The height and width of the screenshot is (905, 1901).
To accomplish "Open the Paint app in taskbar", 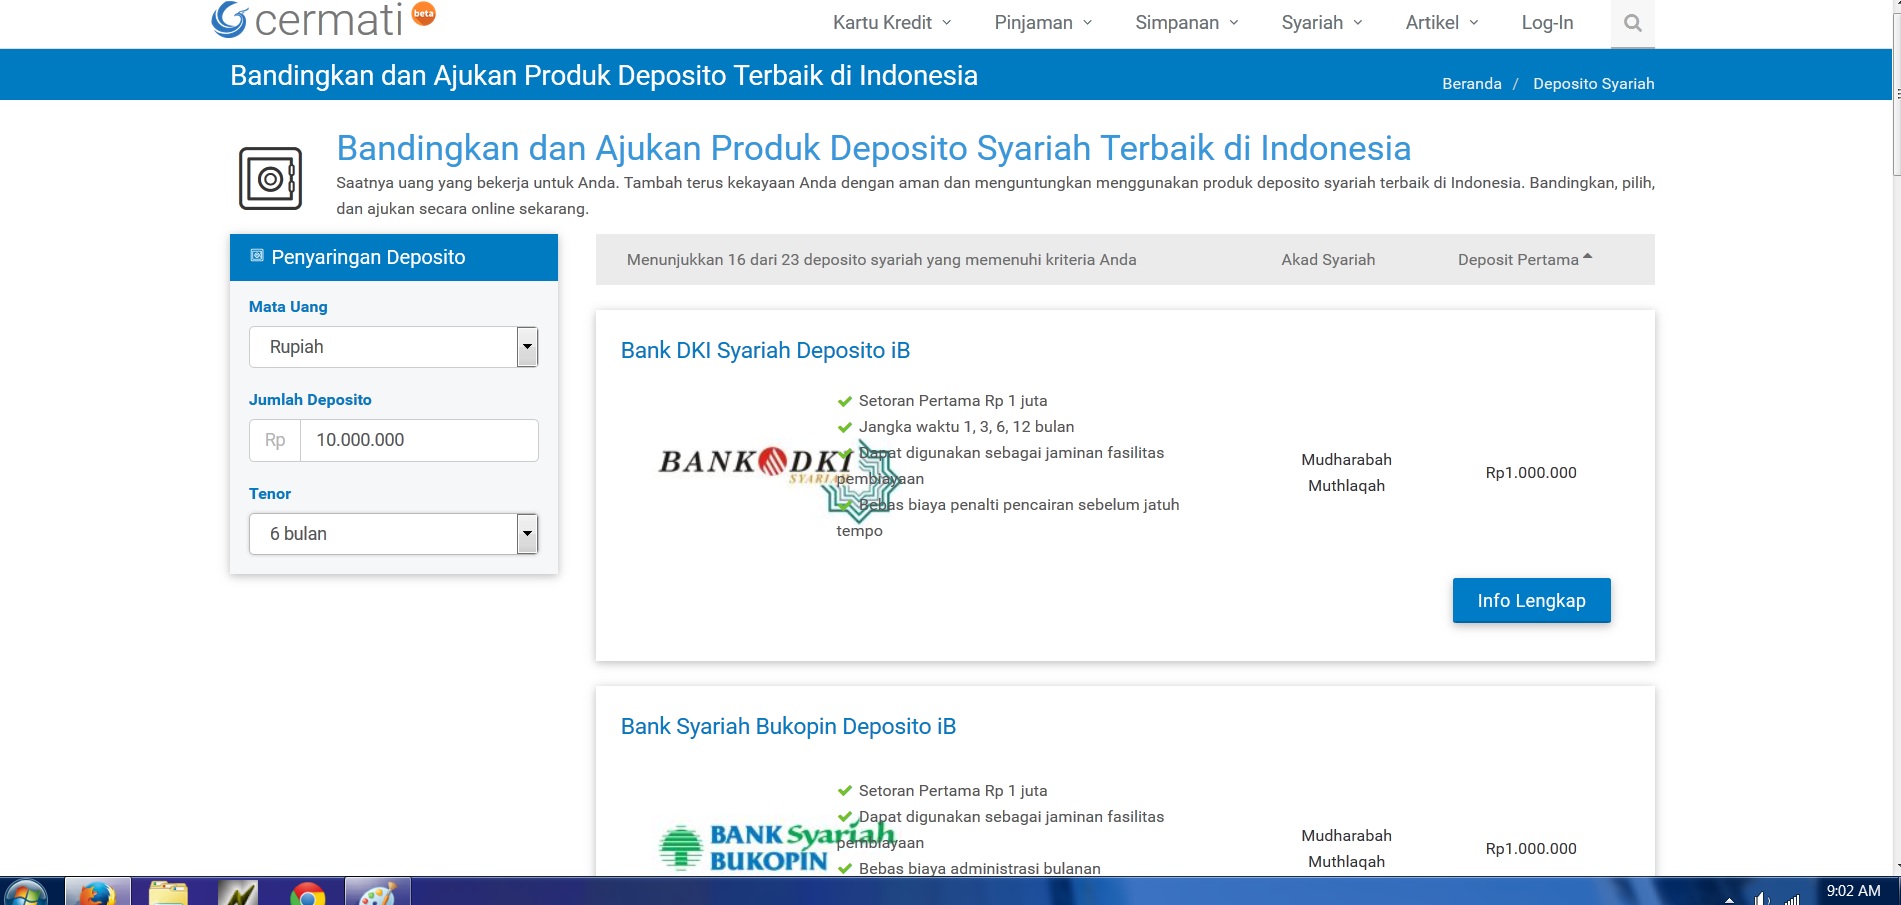I will pyautogui.click(x=377, y=892).
